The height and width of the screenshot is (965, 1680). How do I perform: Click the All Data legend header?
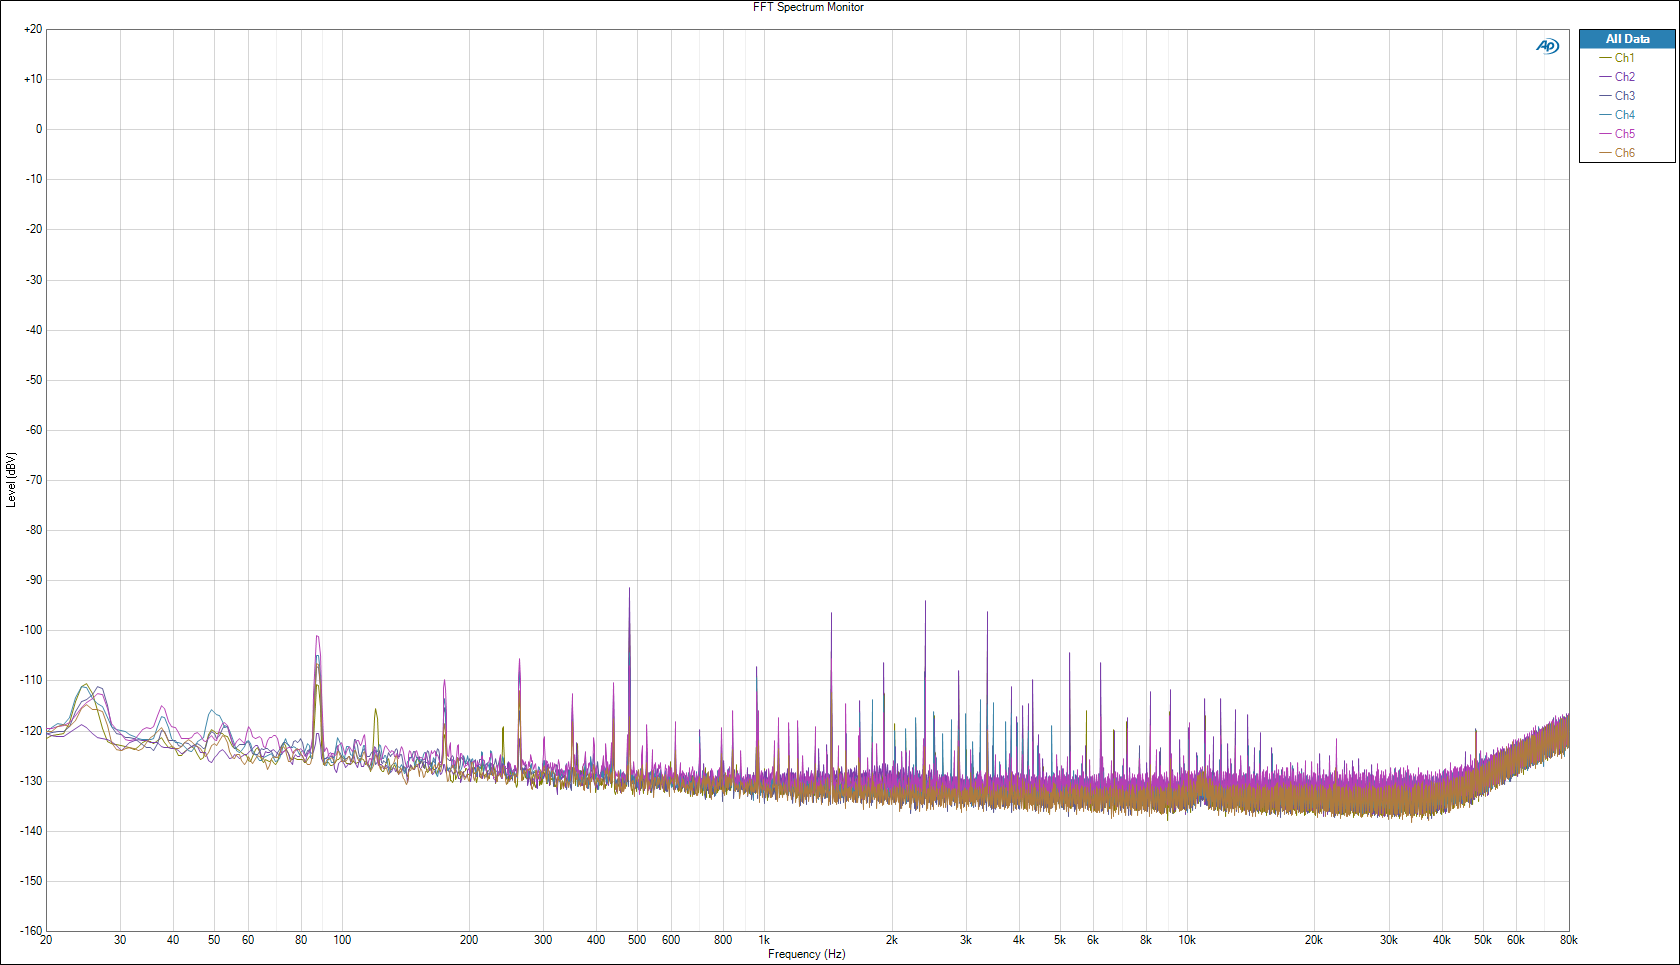1627,39
